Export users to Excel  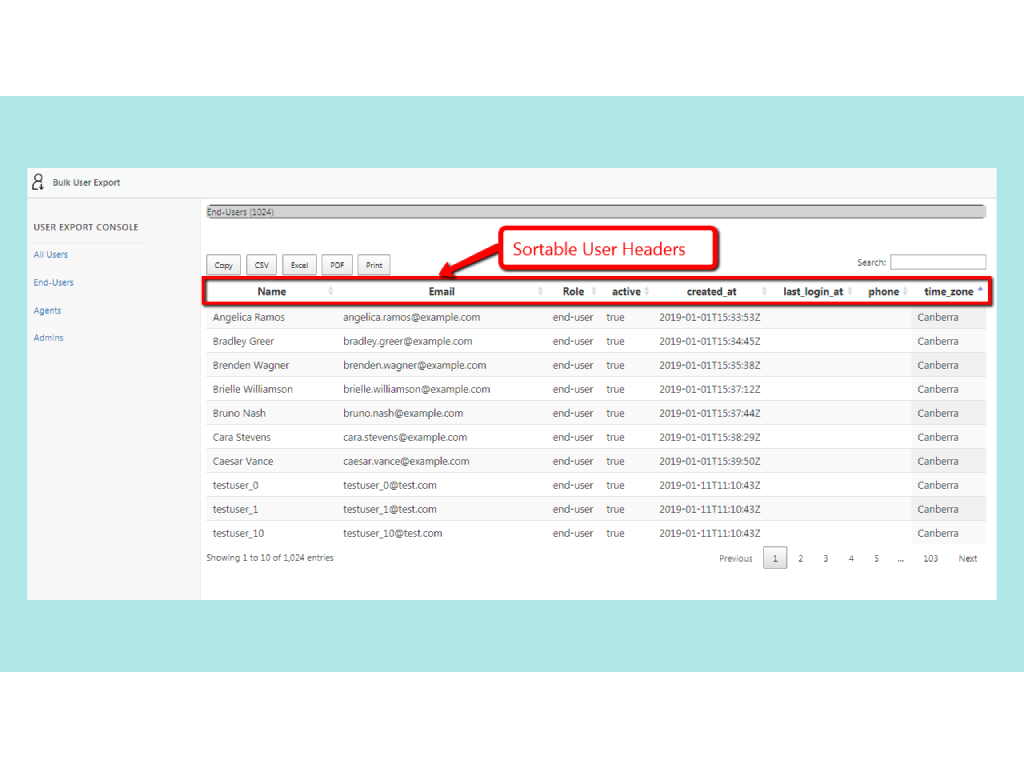(x=299, y=265)
